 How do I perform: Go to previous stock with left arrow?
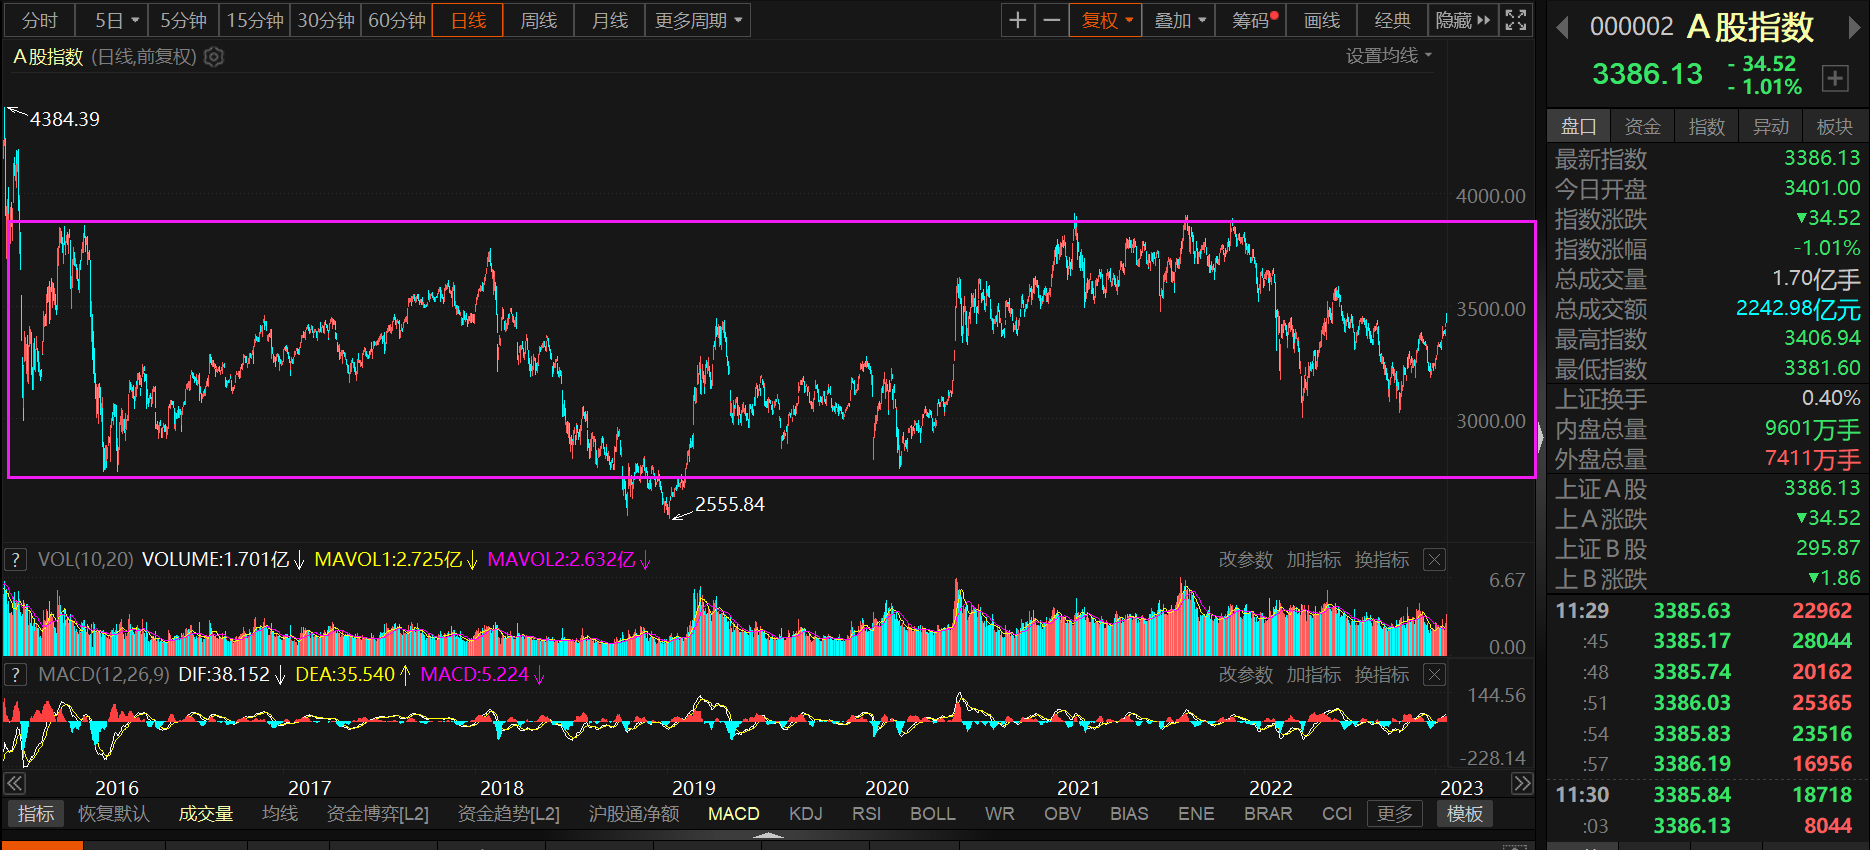pyautogui.click(x=1562, y=28)
